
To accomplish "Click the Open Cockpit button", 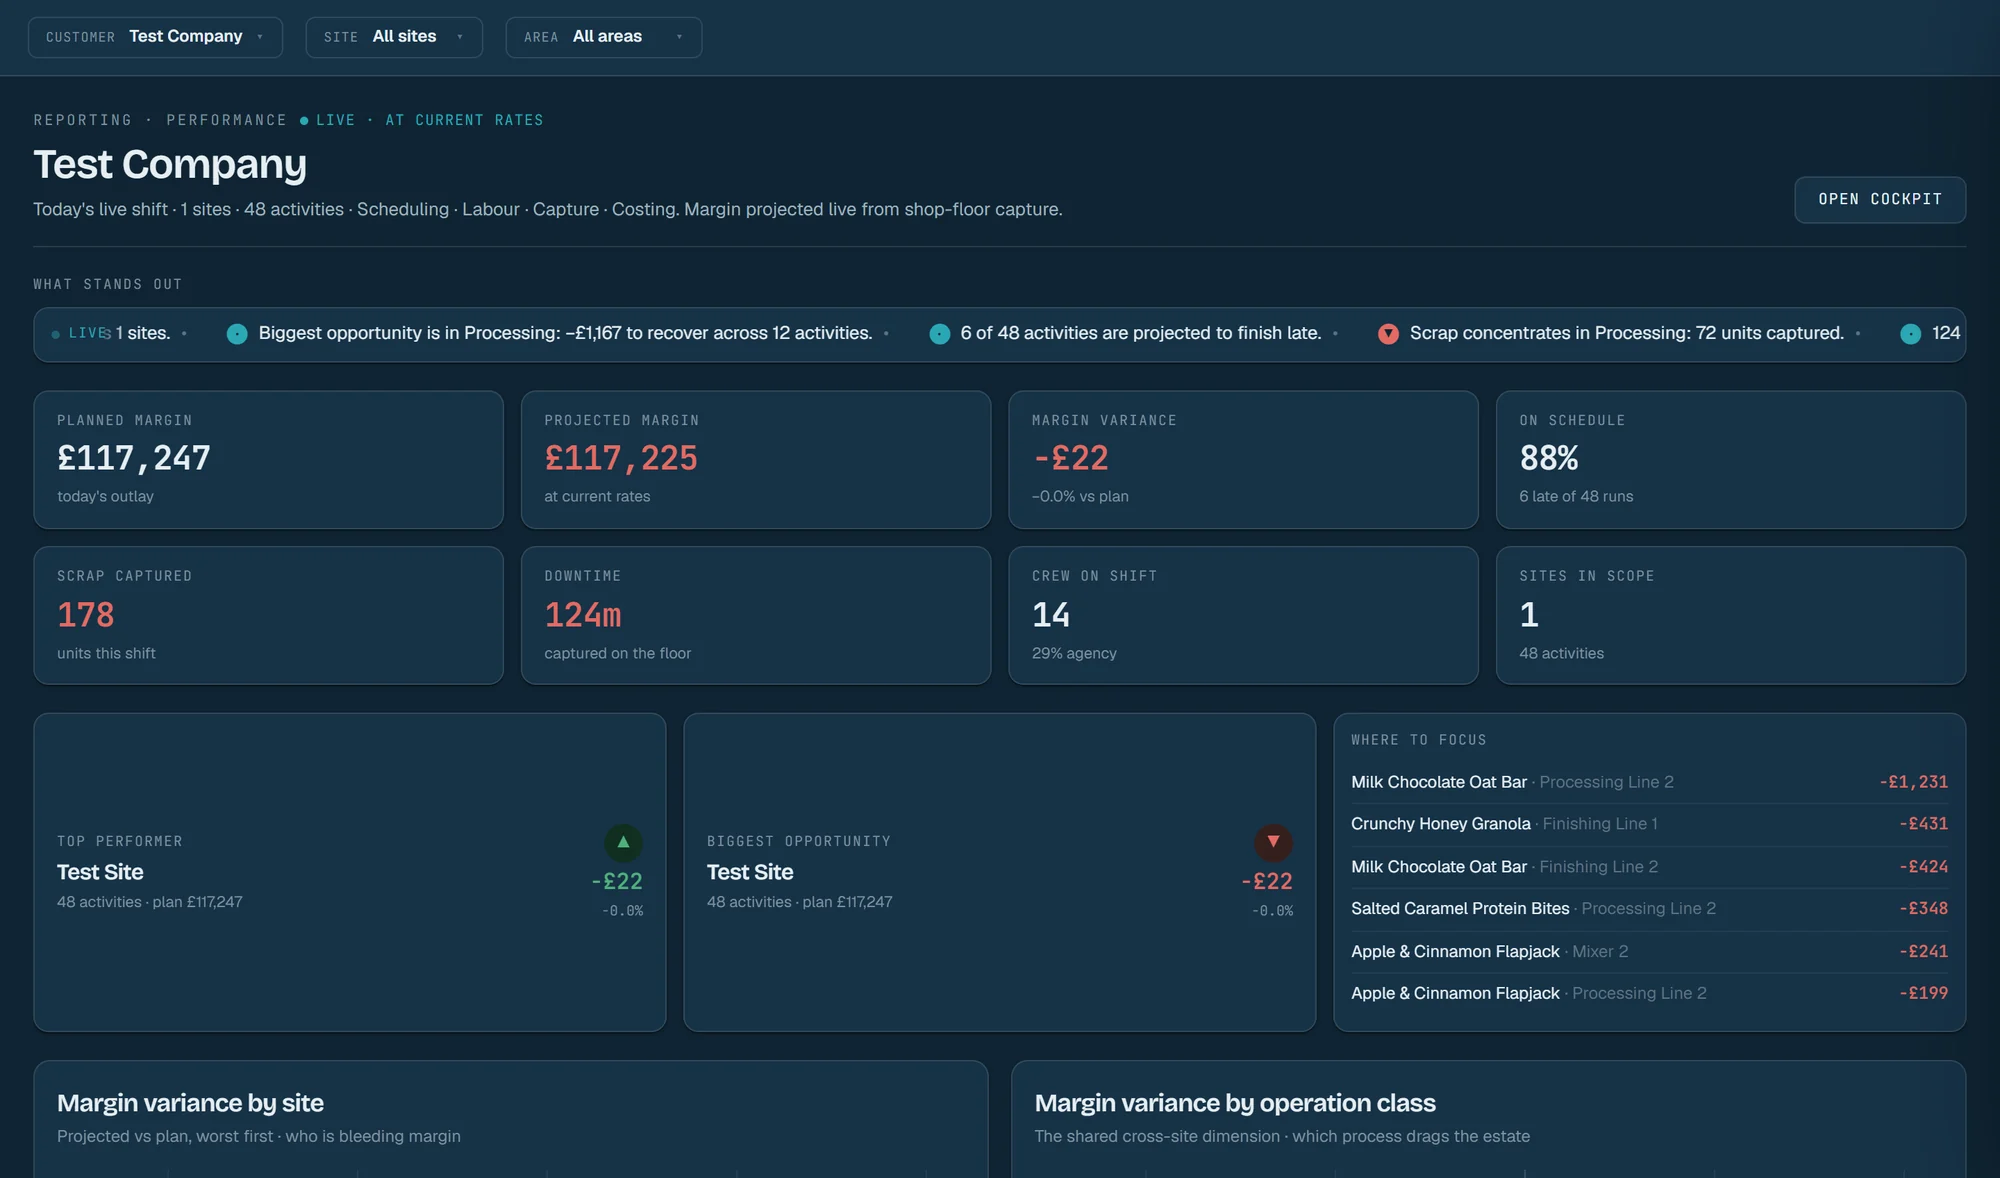I will 1880,200.
